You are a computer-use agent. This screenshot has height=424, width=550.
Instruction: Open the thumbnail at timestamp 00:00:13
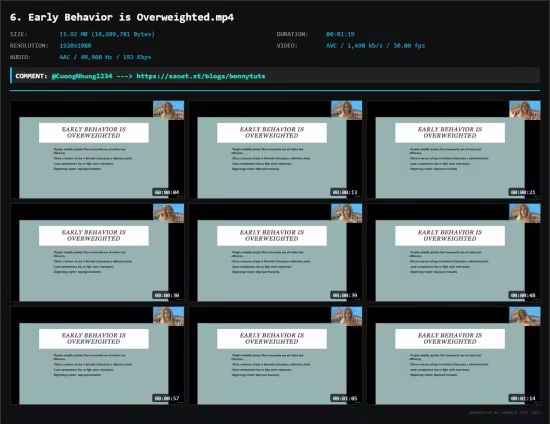275,149
